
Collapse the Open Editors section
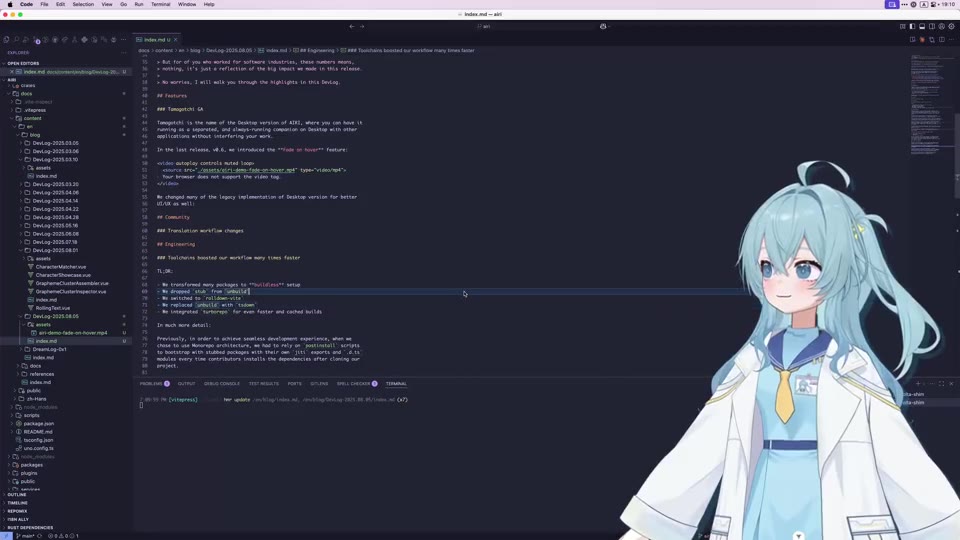click(23, 63)
